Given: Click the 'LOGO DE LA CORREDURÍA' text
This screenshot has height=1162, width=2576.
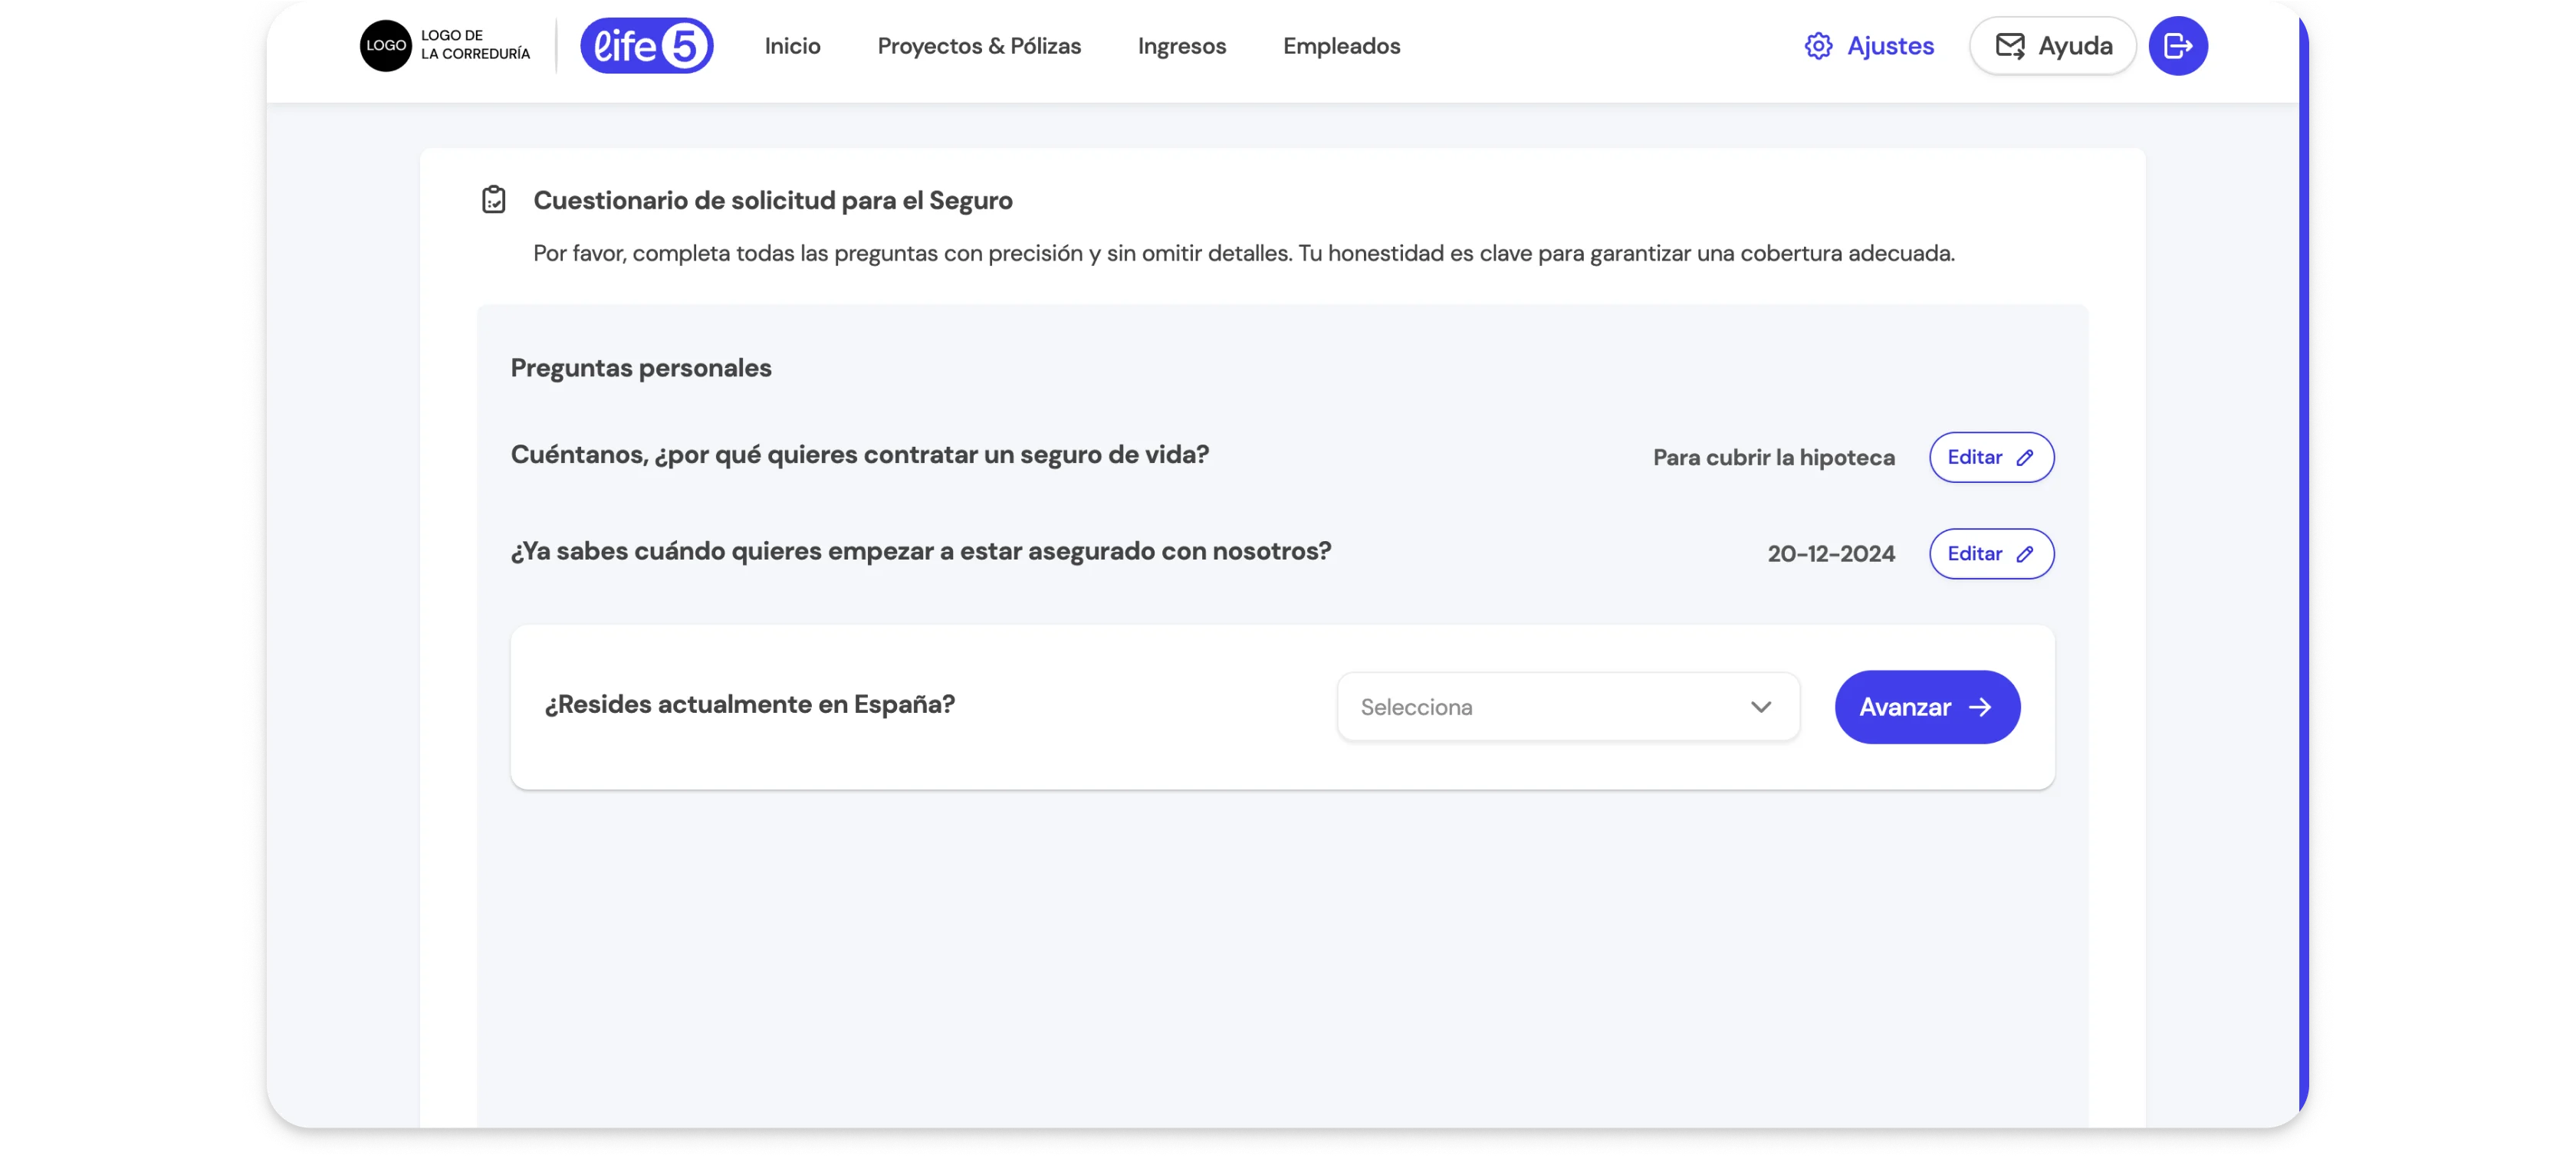Looking at the screenshot, I should pos(475,45).
